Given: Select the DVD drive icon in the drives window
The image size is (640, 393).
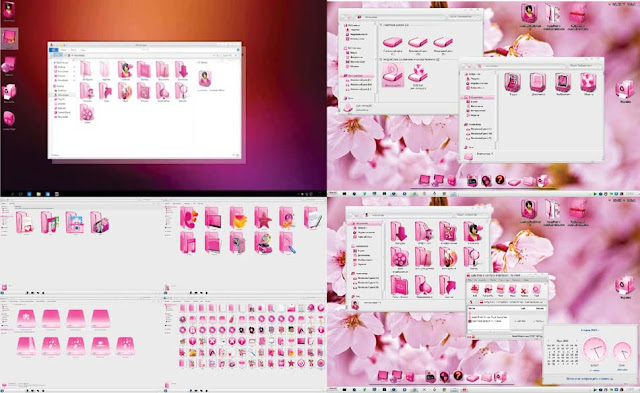Looking at the screenshot, I should click(418, 73).
